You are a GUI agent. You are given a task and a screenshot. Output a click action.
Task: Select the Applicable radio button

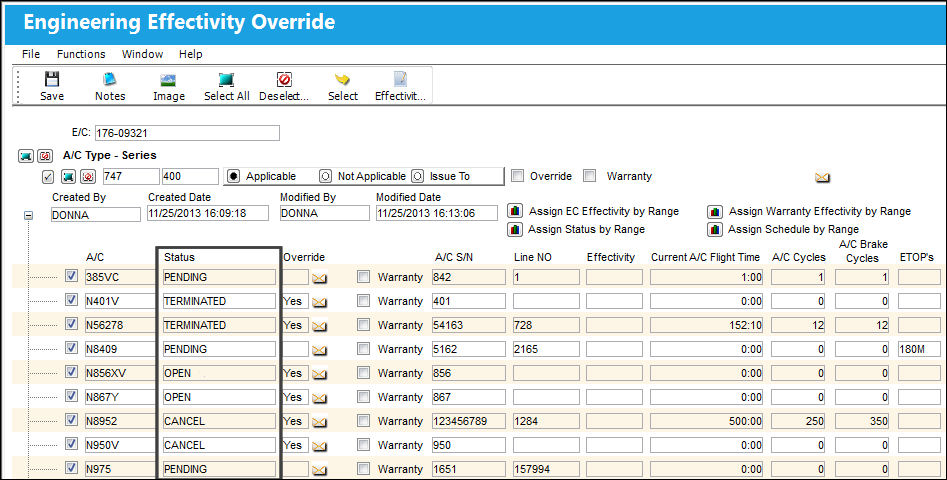click(234, 176)
